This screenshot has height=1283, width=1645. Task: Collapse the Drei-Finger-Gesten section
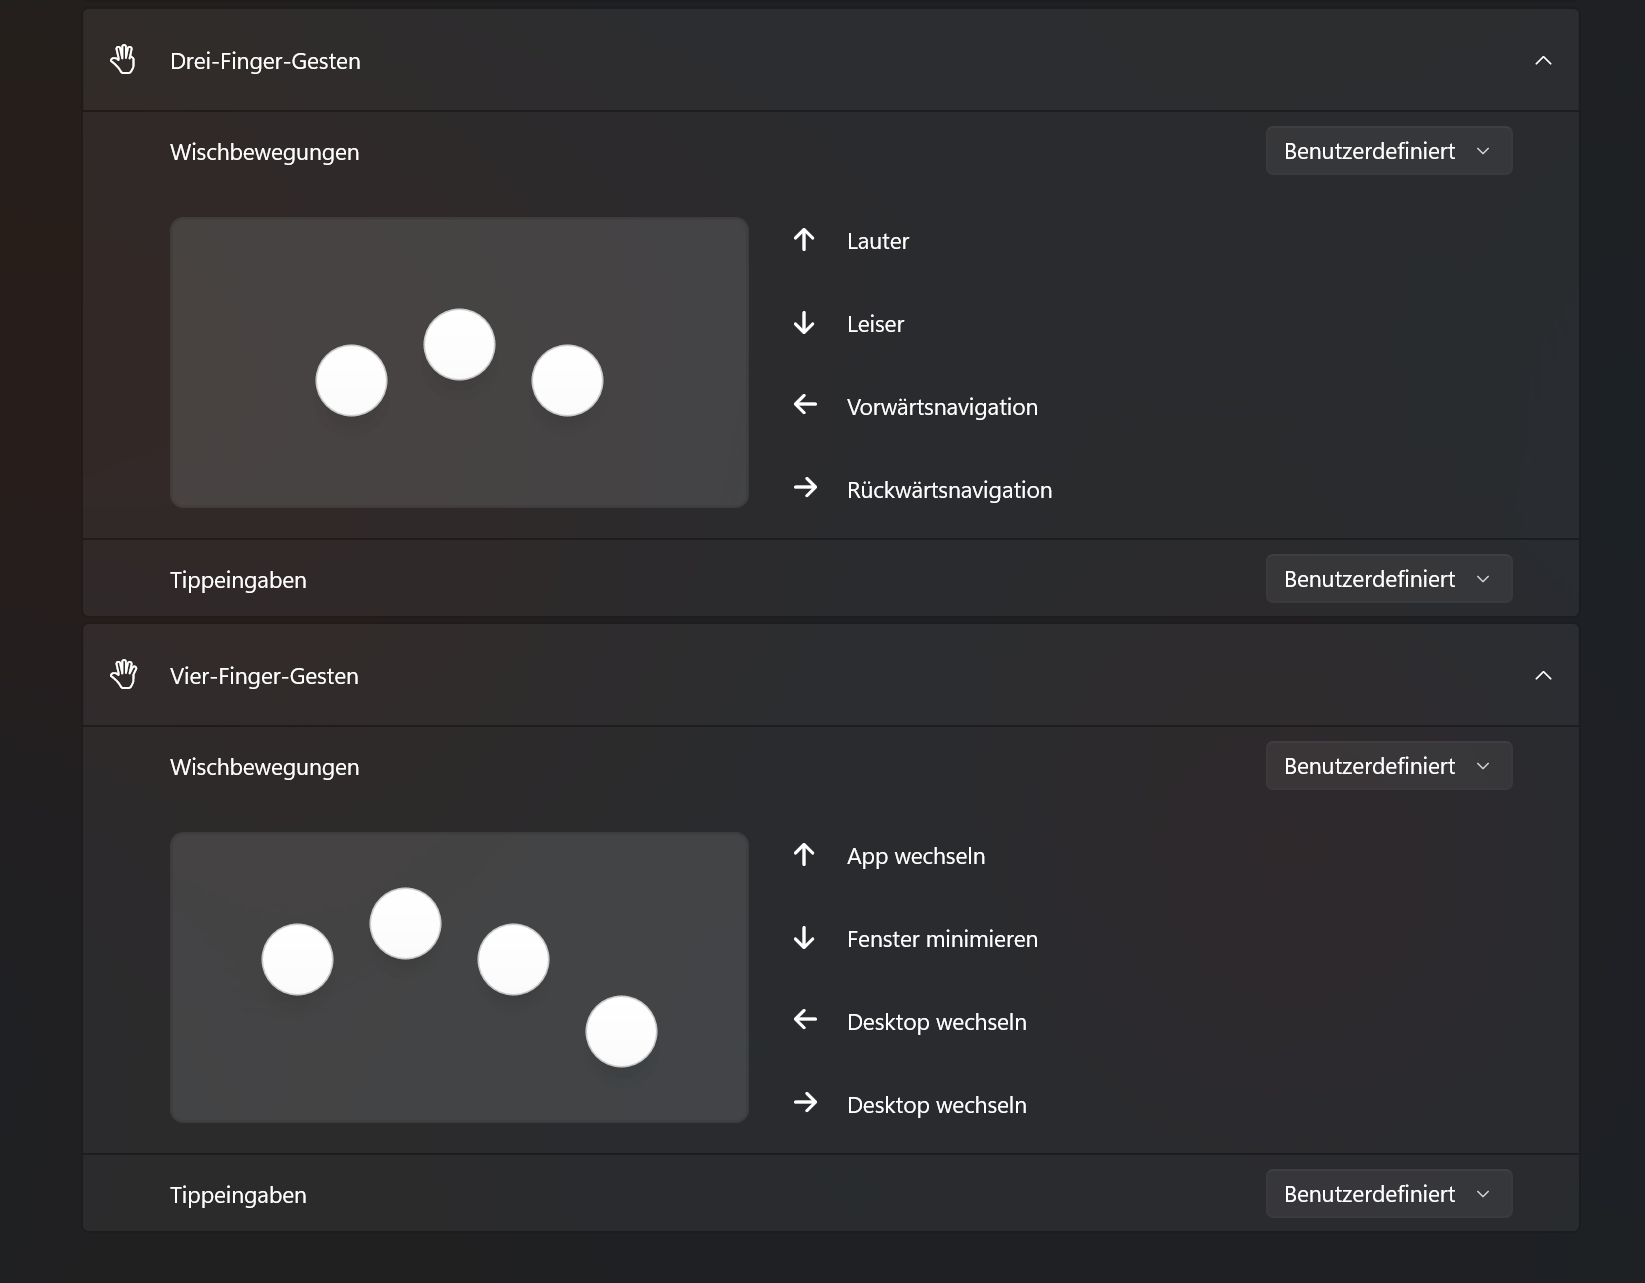[x=1543, y=61]
